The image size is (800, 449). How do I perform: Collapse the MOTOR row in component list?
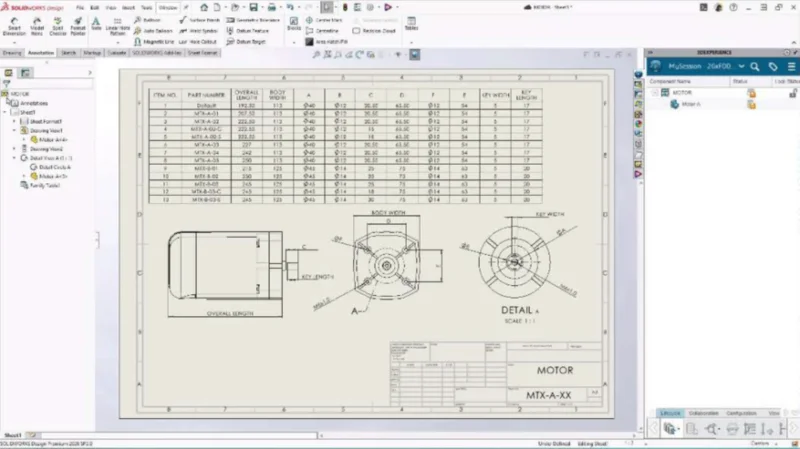point(655,93)
